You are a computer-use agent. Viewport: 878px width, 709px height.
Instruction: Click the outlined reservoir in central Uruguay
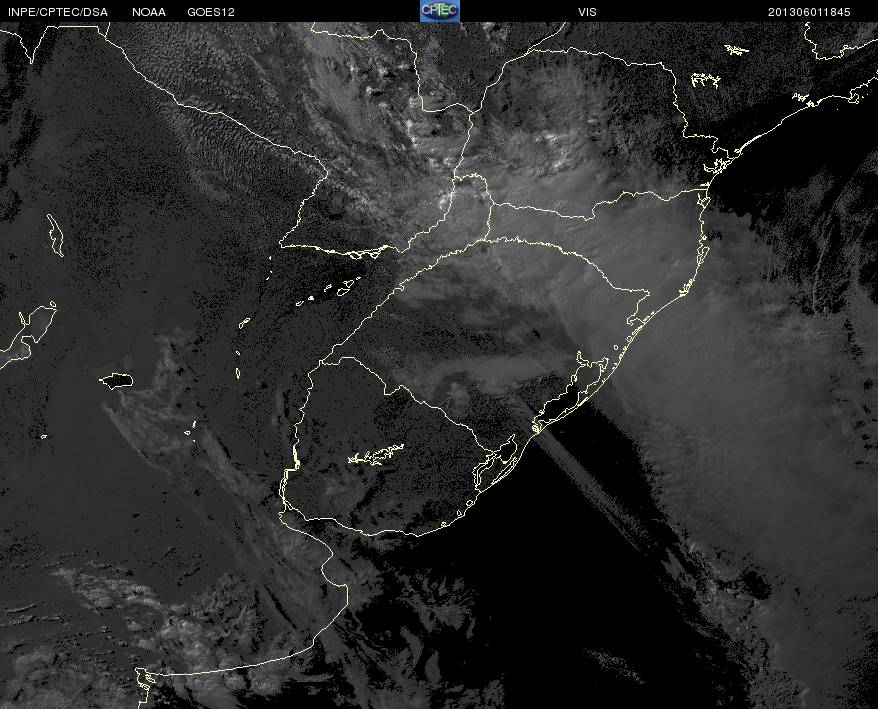pos(376,454)
